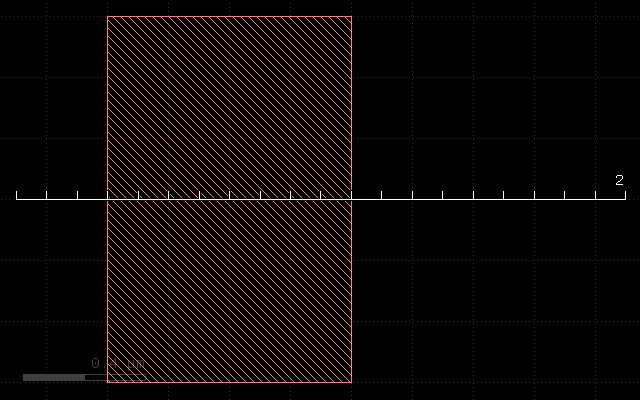The height and width of the screenshot is (400, 640).
Task: Click the top edge of the red rectangle
Action: click(x=229, y=17)
